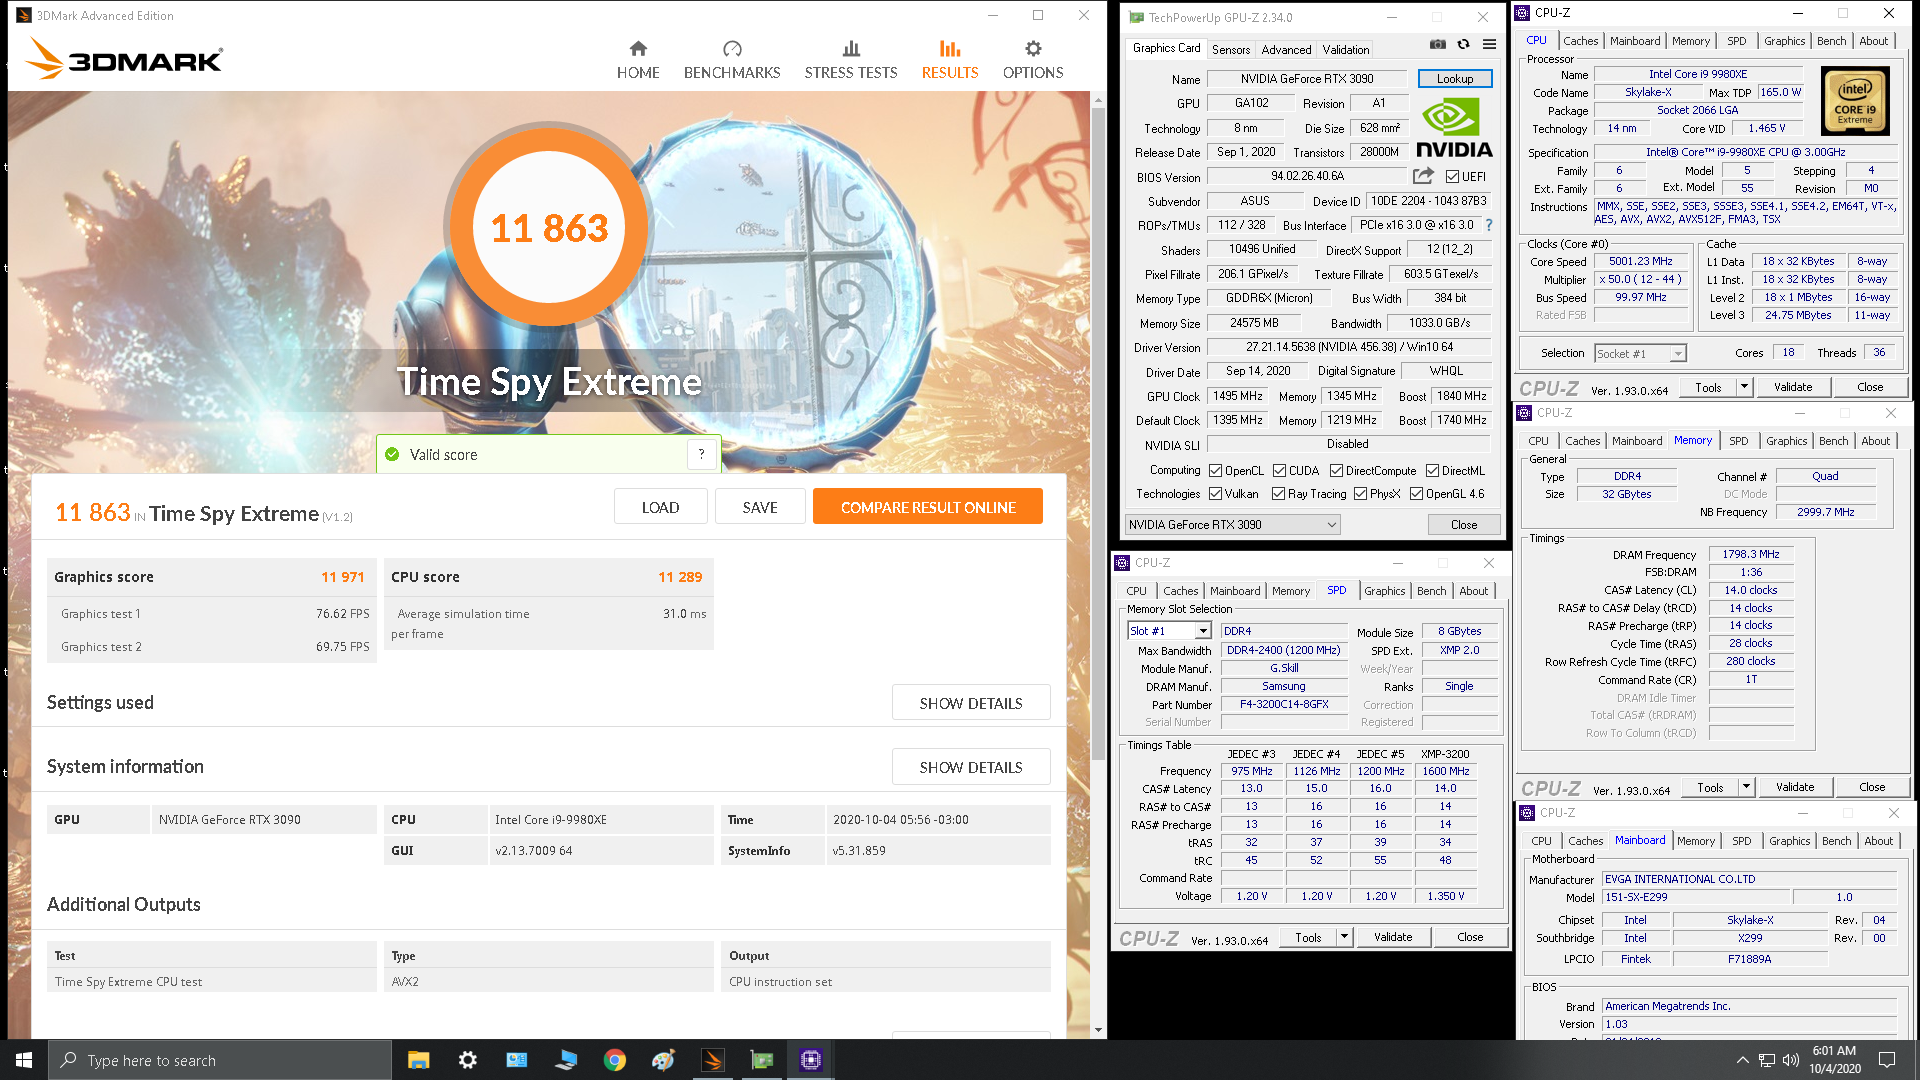Share BIOS version with export icon
The height and width of the screenshot is (1080, 1920).
click(x=1423, y=176)
